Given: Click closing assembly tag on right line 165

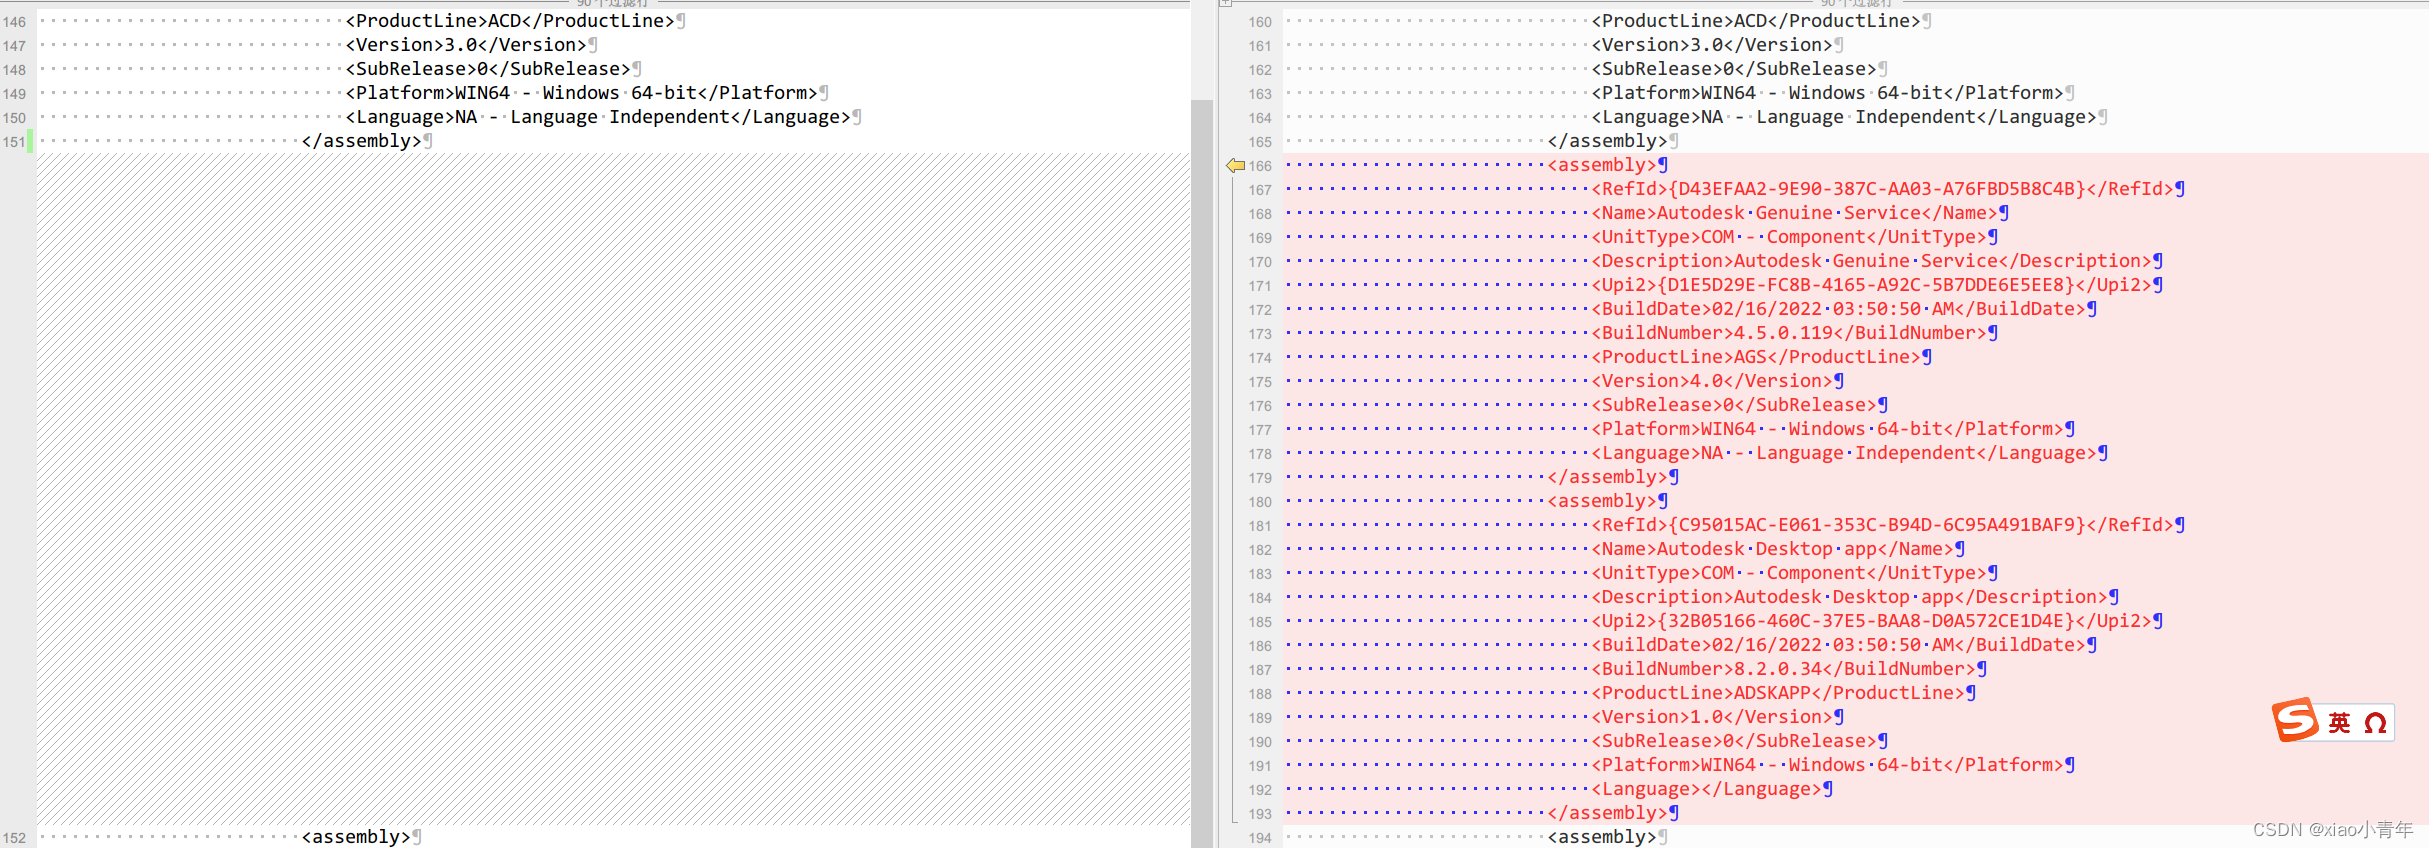Looking at the screenshot, I should 1608,141.
